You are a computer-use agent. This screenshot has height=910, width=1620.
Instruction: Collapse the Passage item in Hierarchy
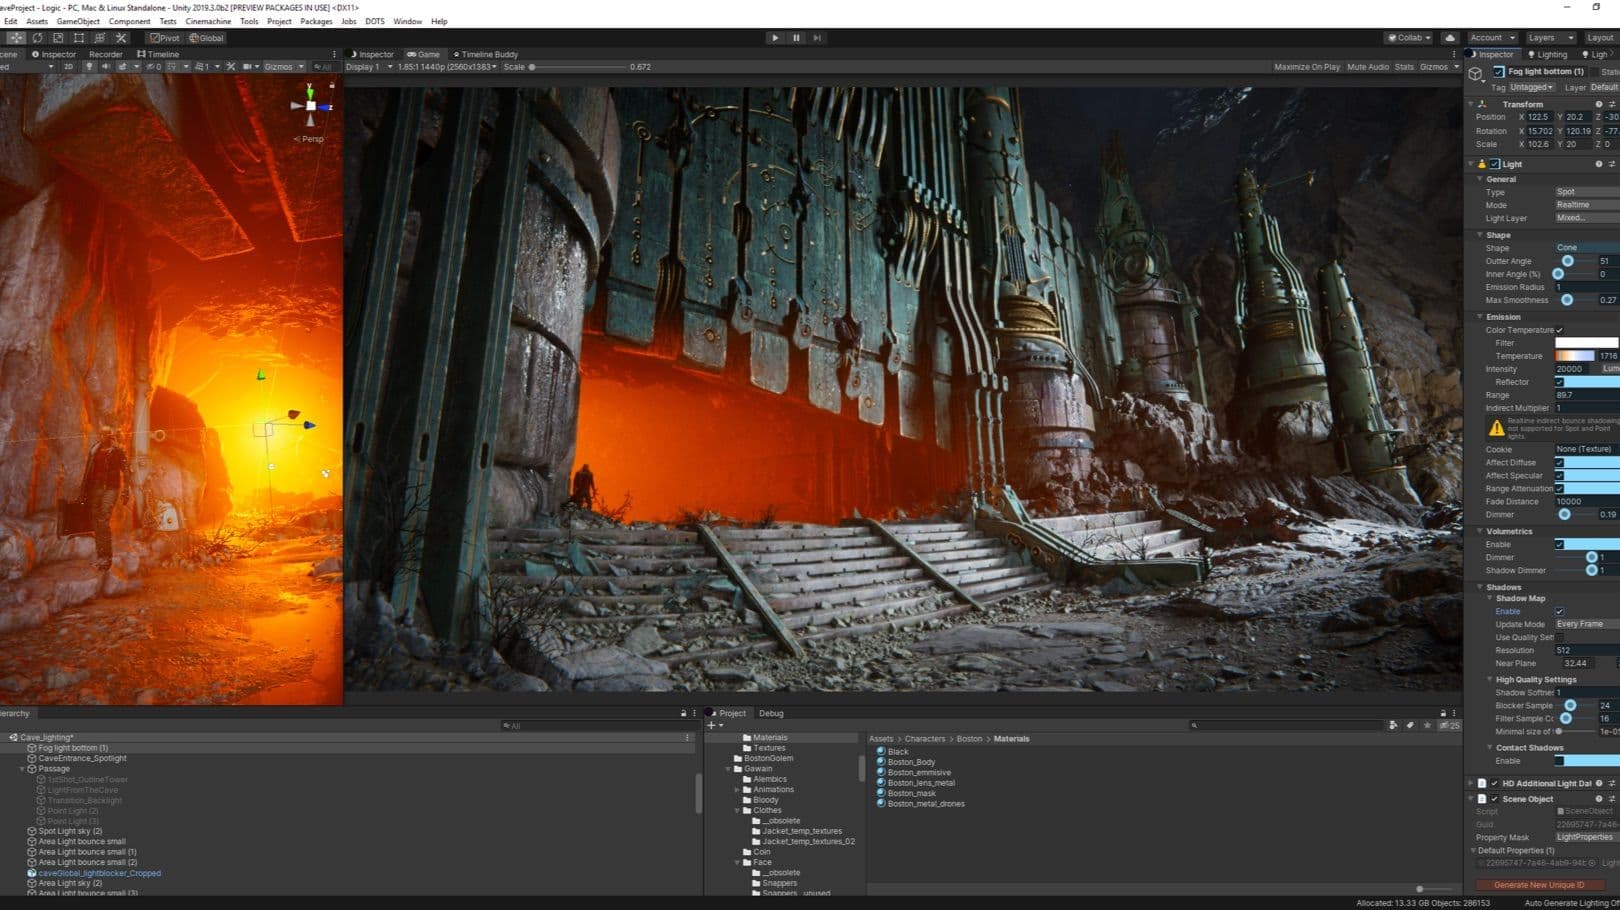click(x=22, y=769)
